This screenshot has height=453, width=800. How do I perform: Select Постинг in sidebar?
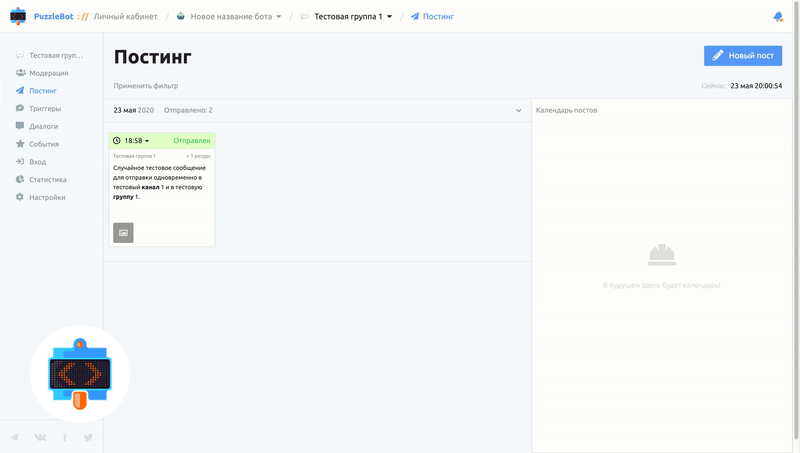pos(43,91)
